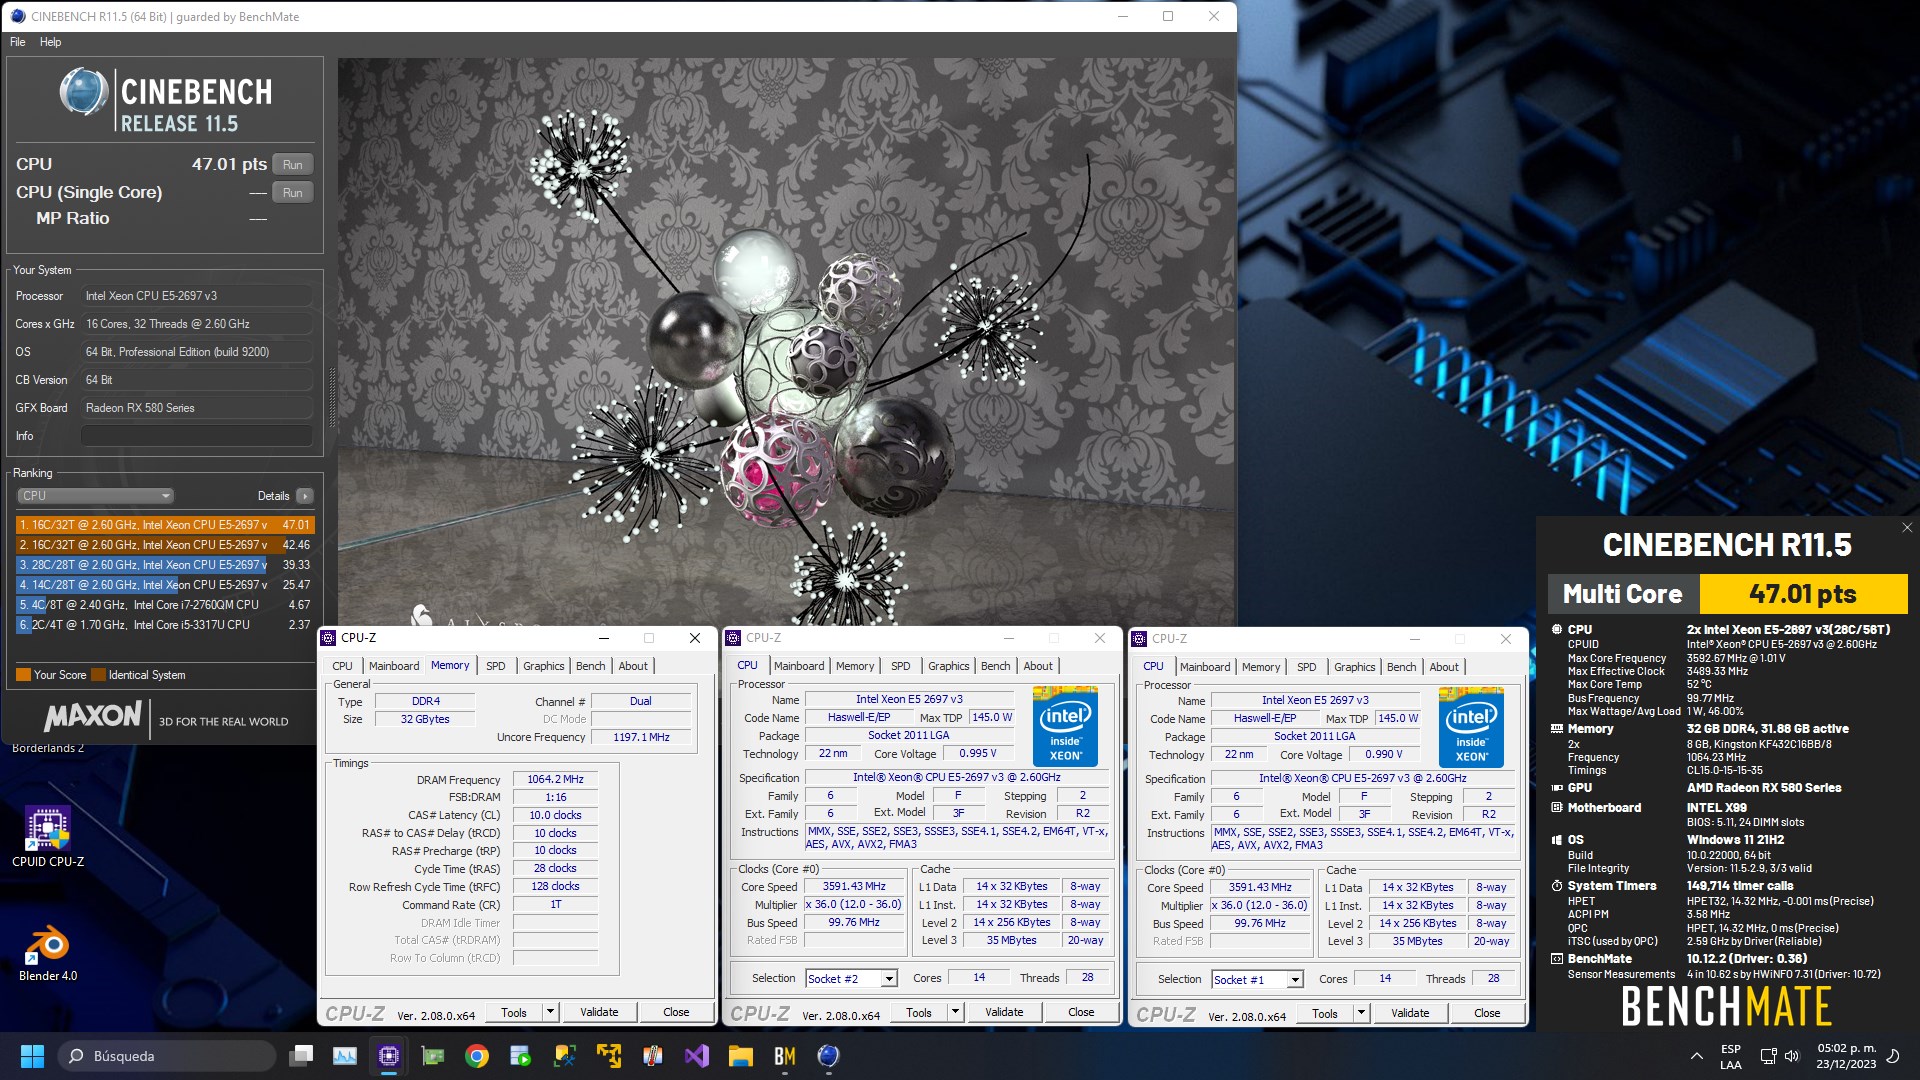Click Close button in Socket #2 CPU-Z window

1081,1012
